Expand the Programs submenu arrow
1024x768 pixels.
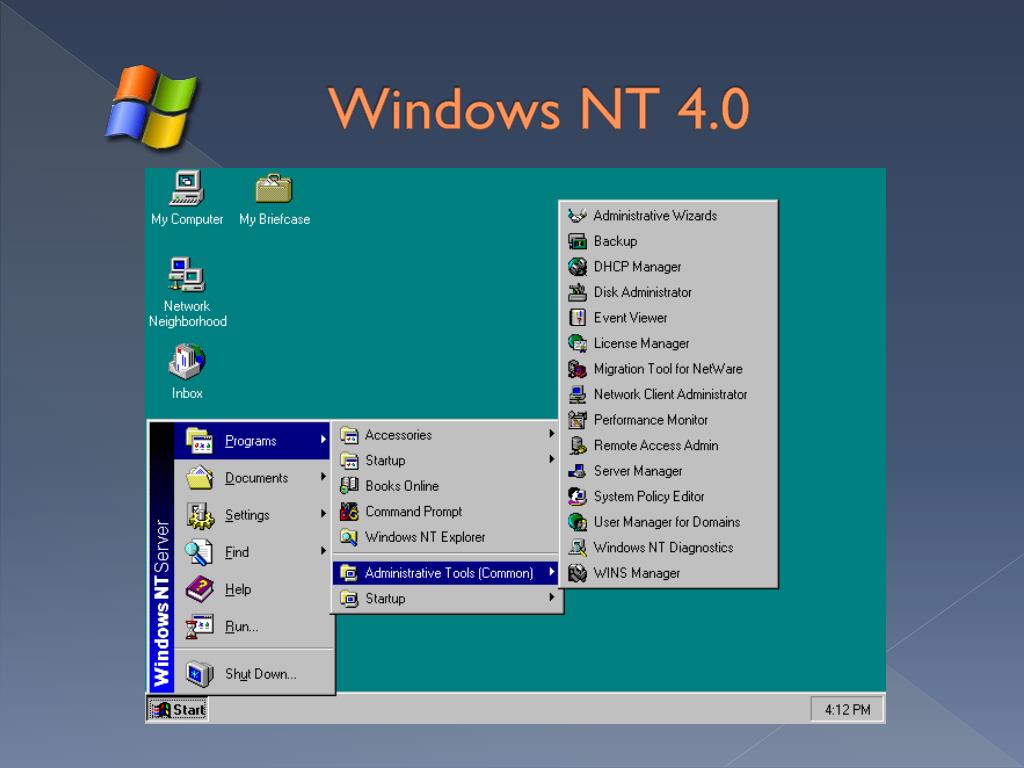click(323, 440)
